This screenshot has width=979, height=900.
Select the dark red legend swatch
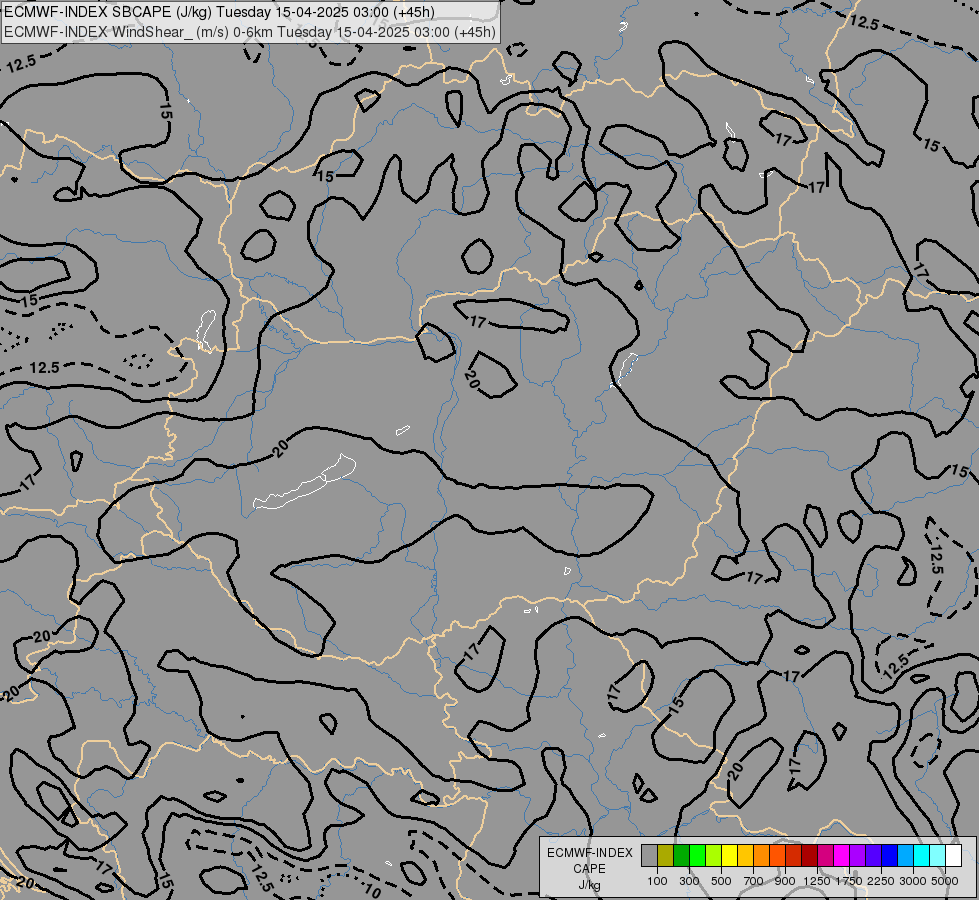pyautogui.click(x=810, y=855)
